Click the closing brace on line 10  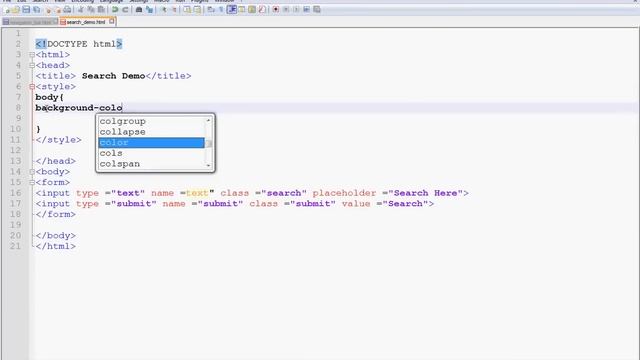[x=38, y=129]
